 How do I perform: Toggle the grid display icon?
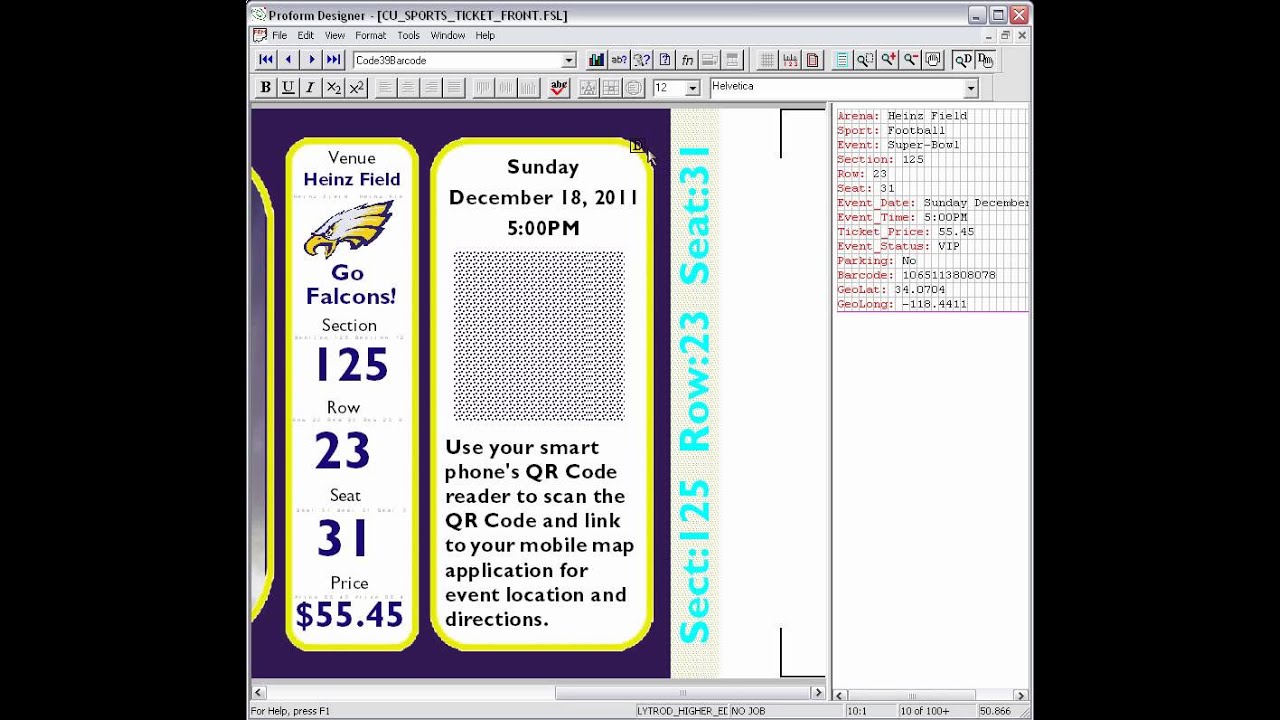pos(767,60)
